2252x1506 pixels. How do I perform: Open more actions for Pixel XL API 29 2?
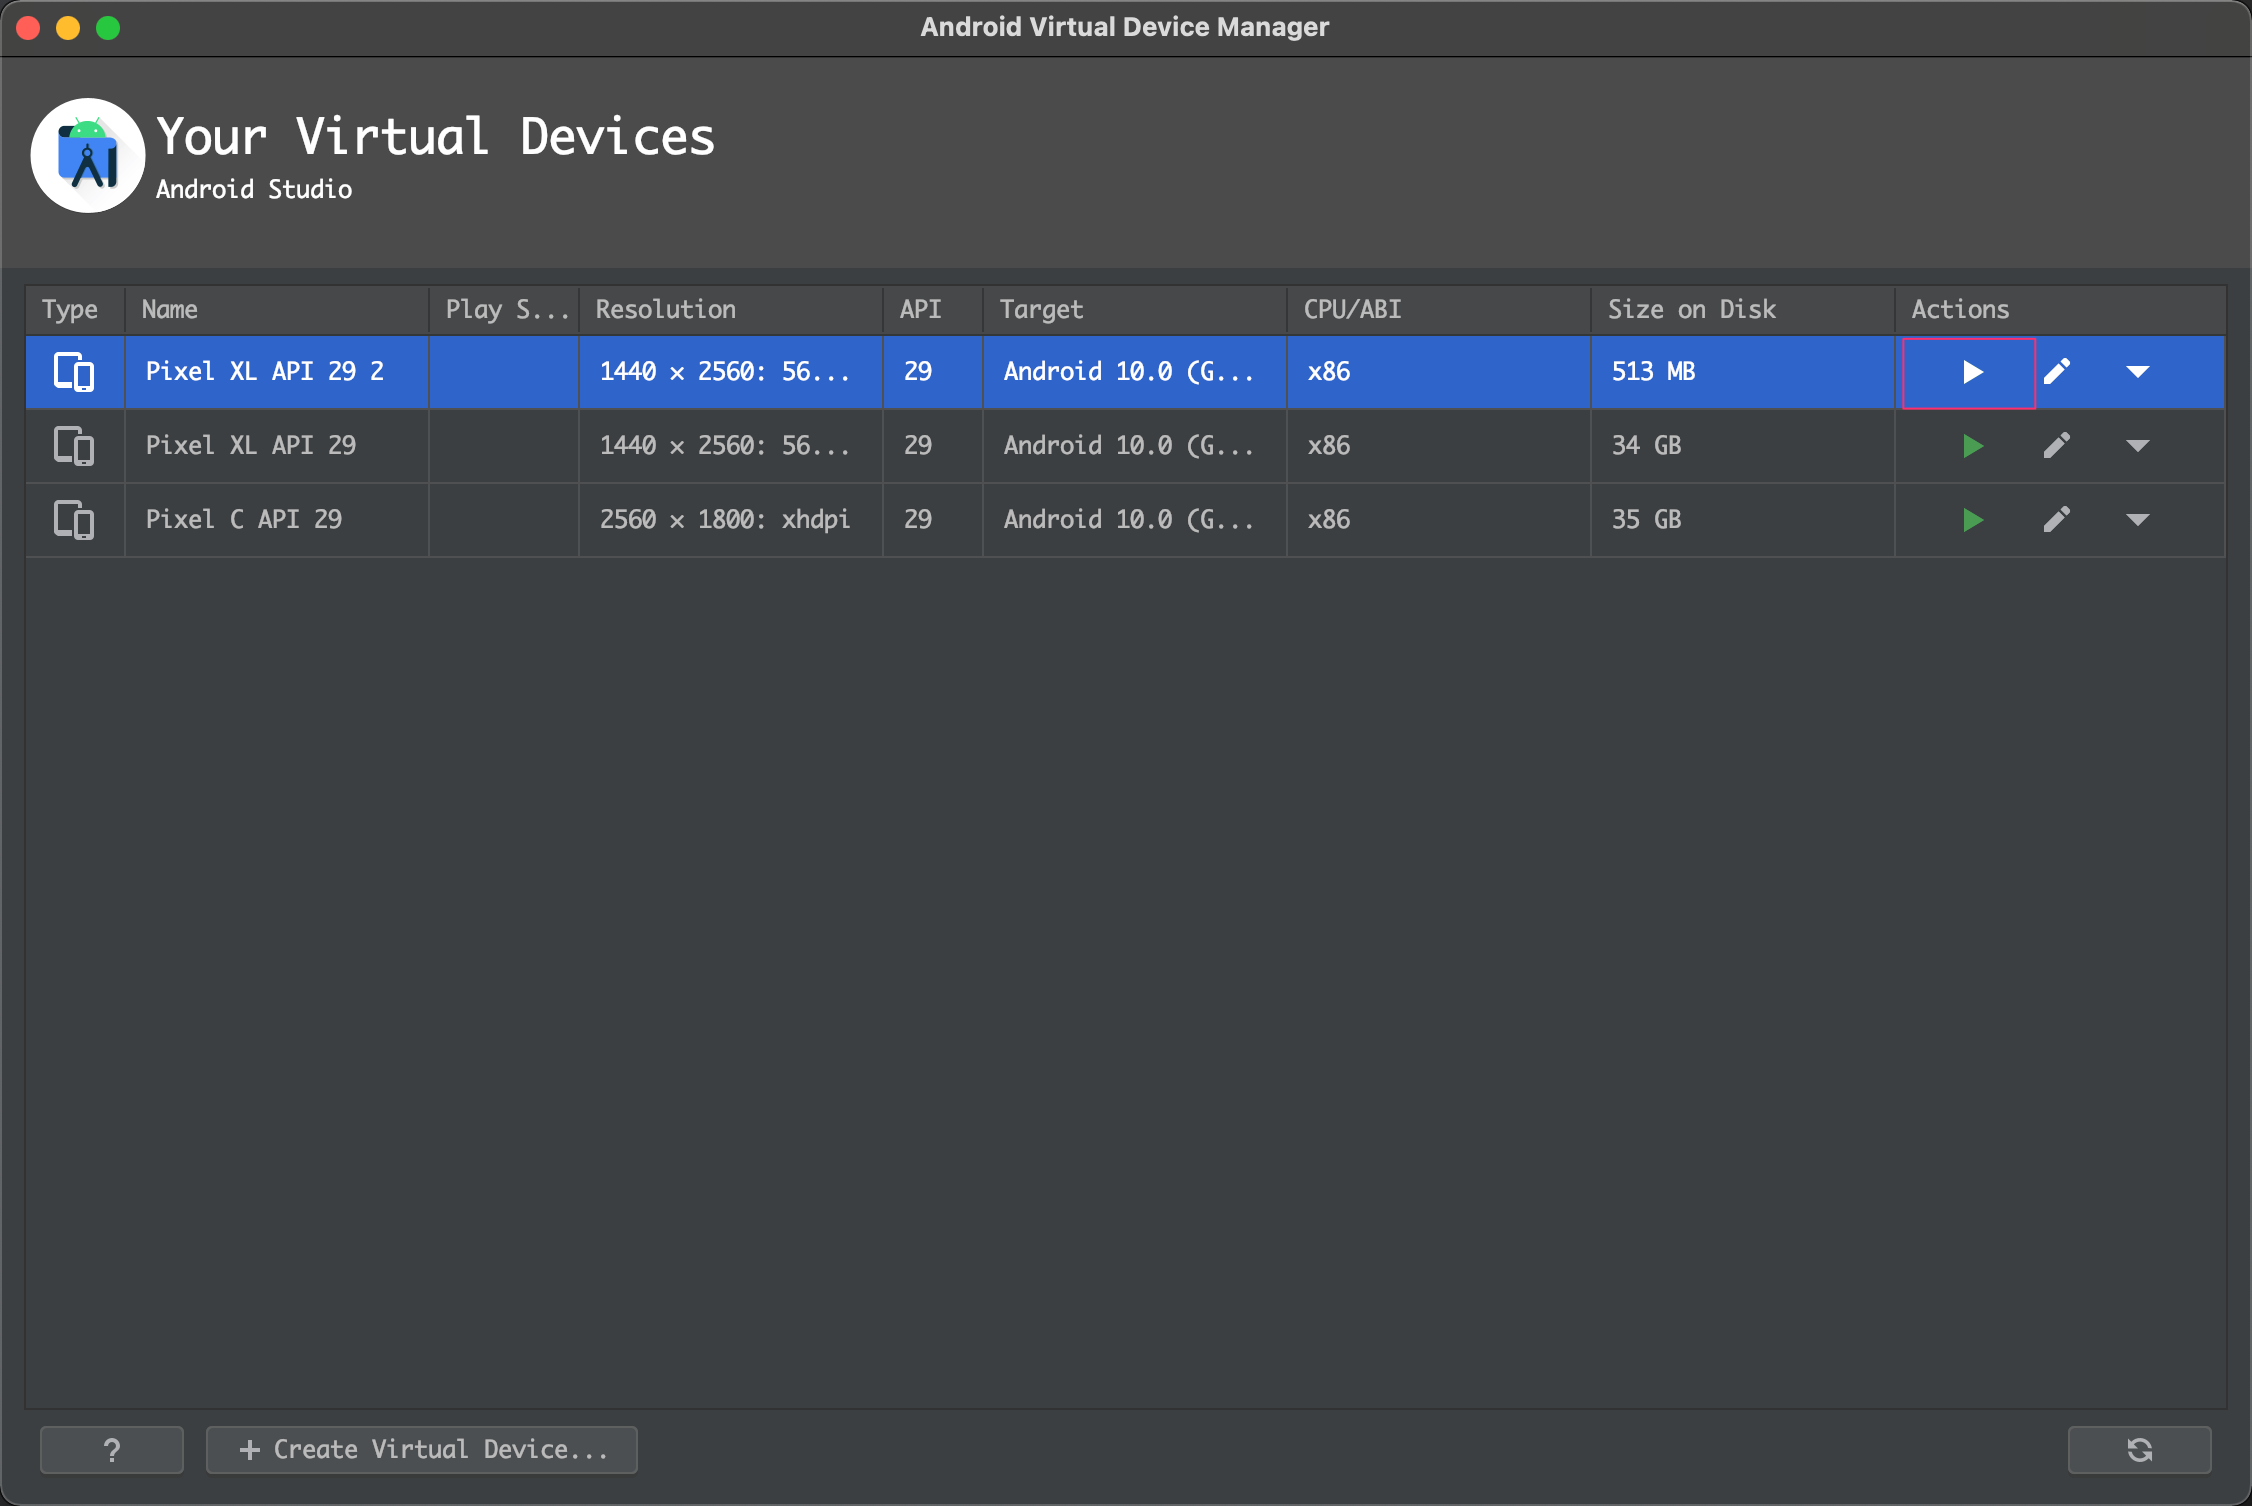tap(2138, 372)
